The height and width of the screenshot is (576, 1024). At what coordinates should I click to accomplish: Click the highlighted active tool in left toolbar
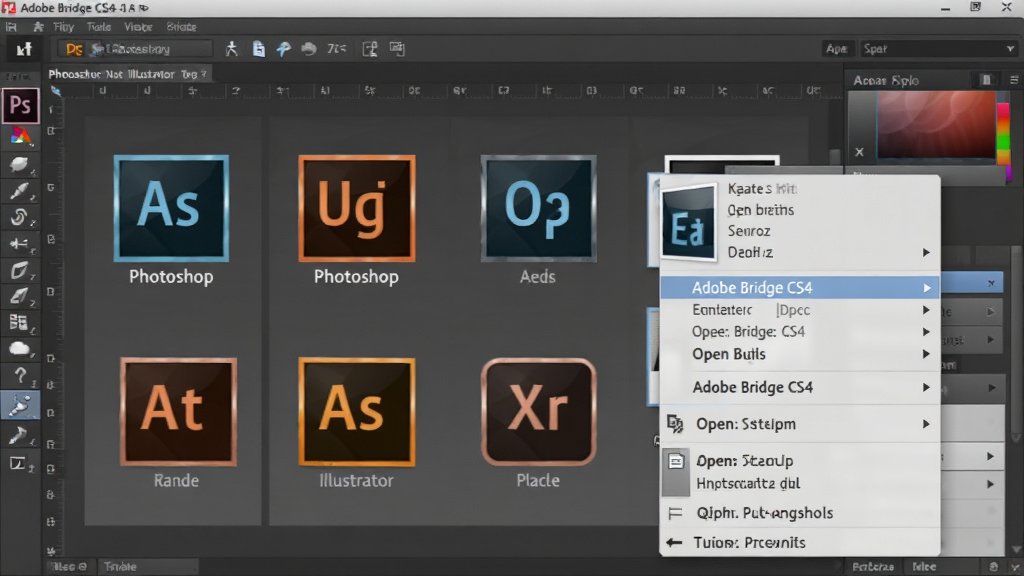tap(20, 405)
